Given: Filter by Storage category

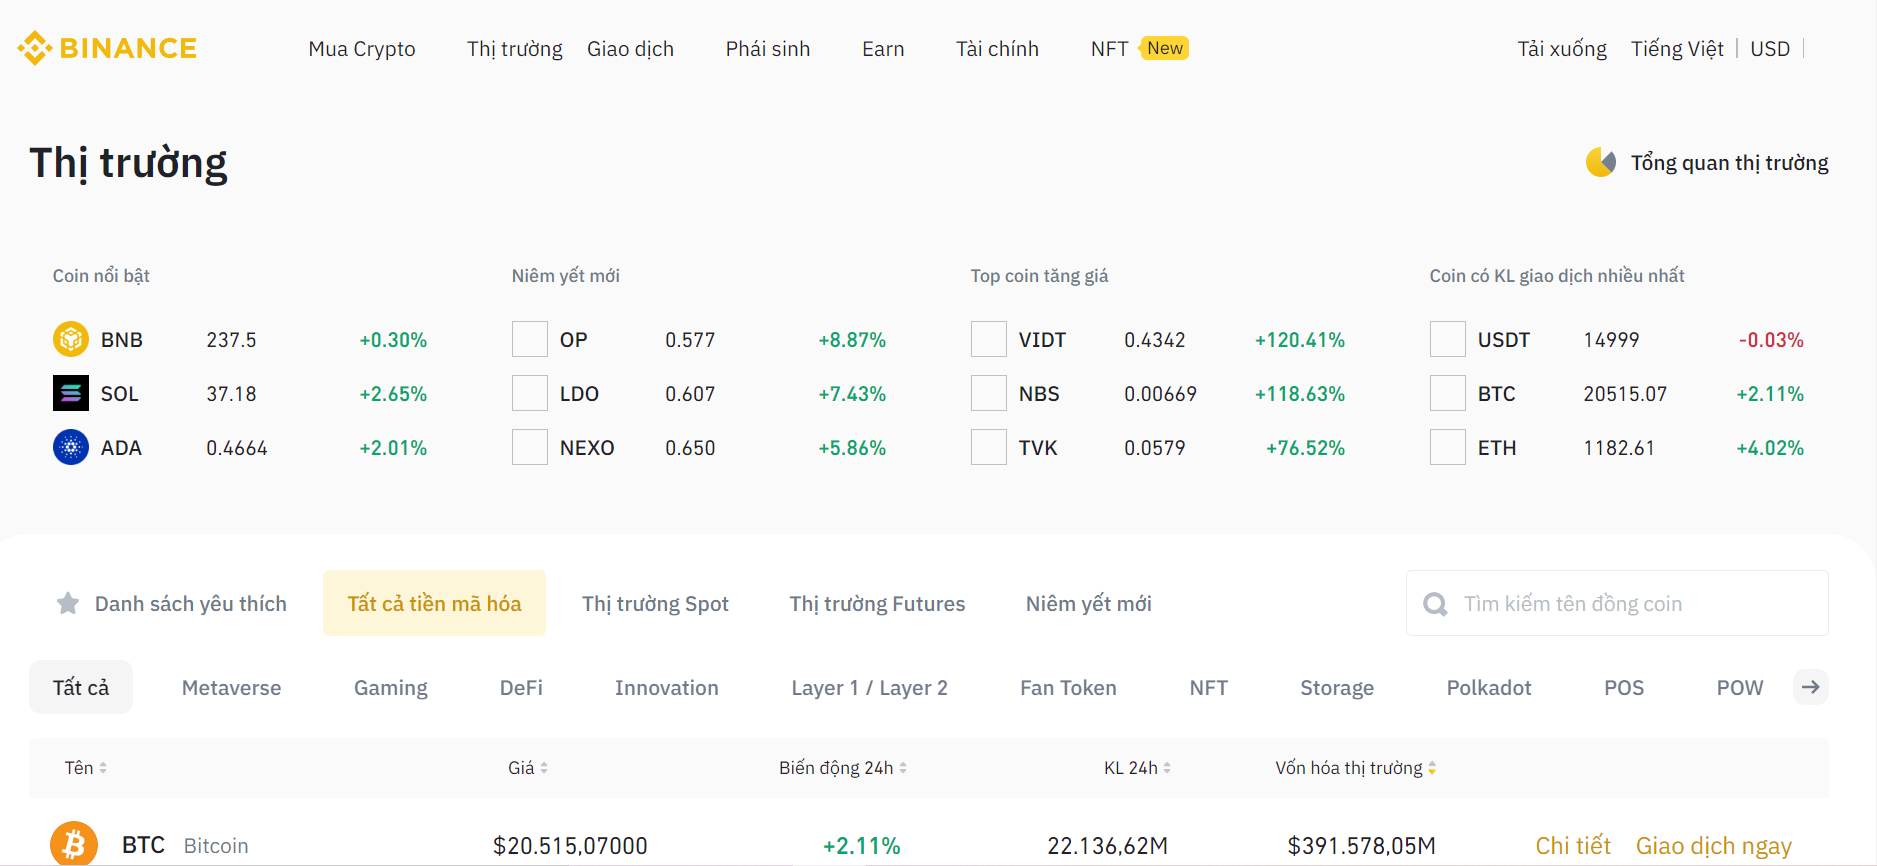Looking at the screenshot, I should [1336, 687].
